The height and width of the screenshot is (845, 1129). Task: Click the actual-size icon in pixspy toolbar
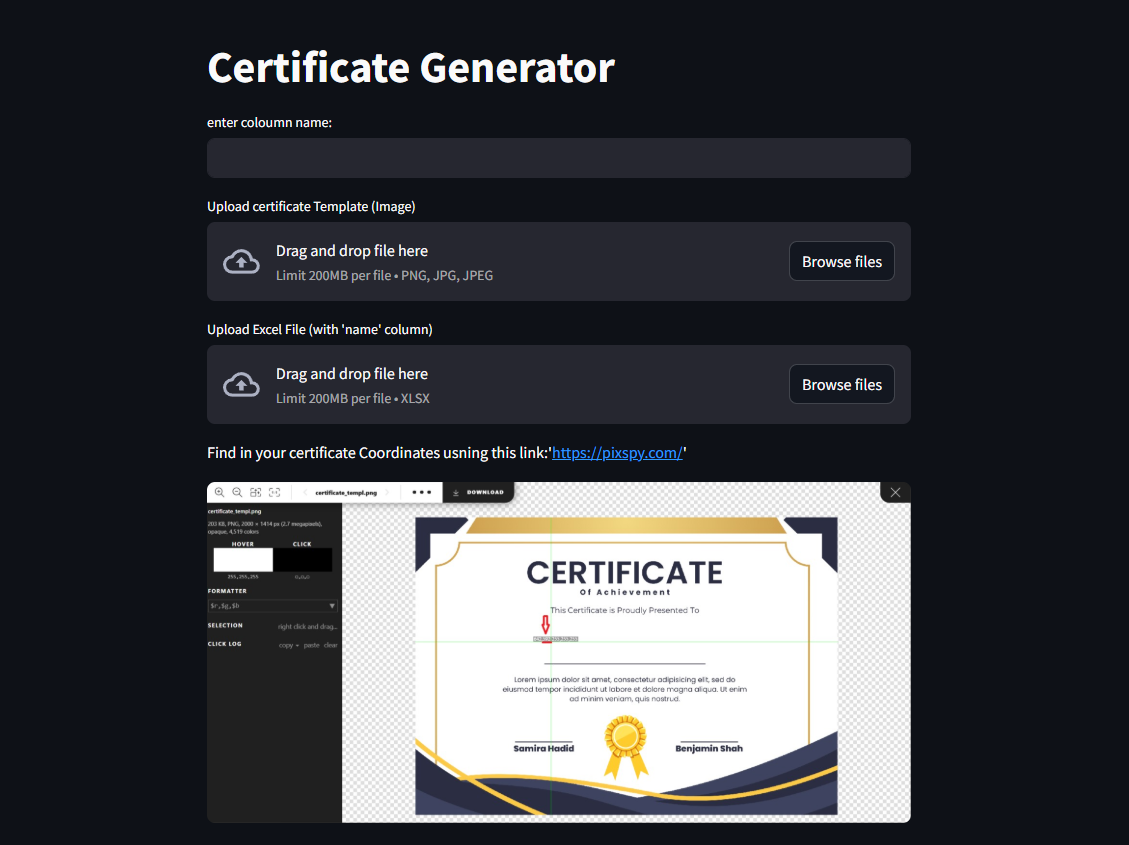[x=274, y=492]
